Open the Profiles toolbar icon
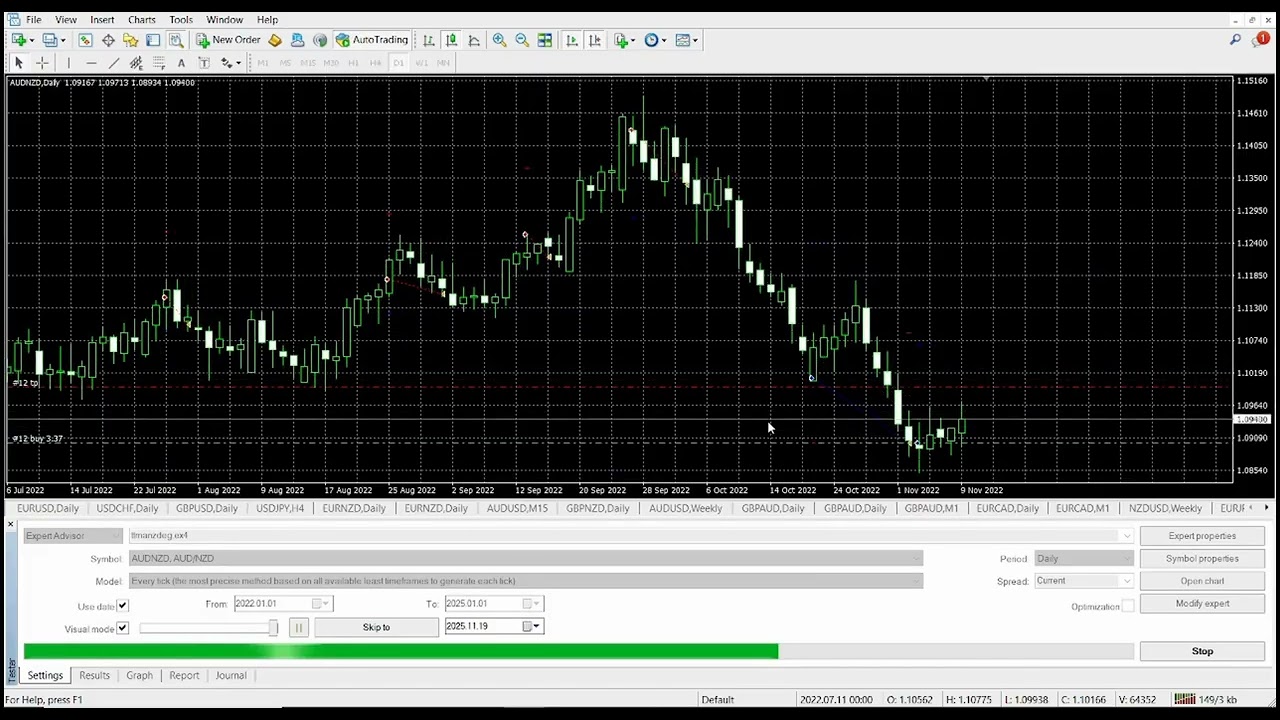1280x720 pixels. (x=50, y=40)
